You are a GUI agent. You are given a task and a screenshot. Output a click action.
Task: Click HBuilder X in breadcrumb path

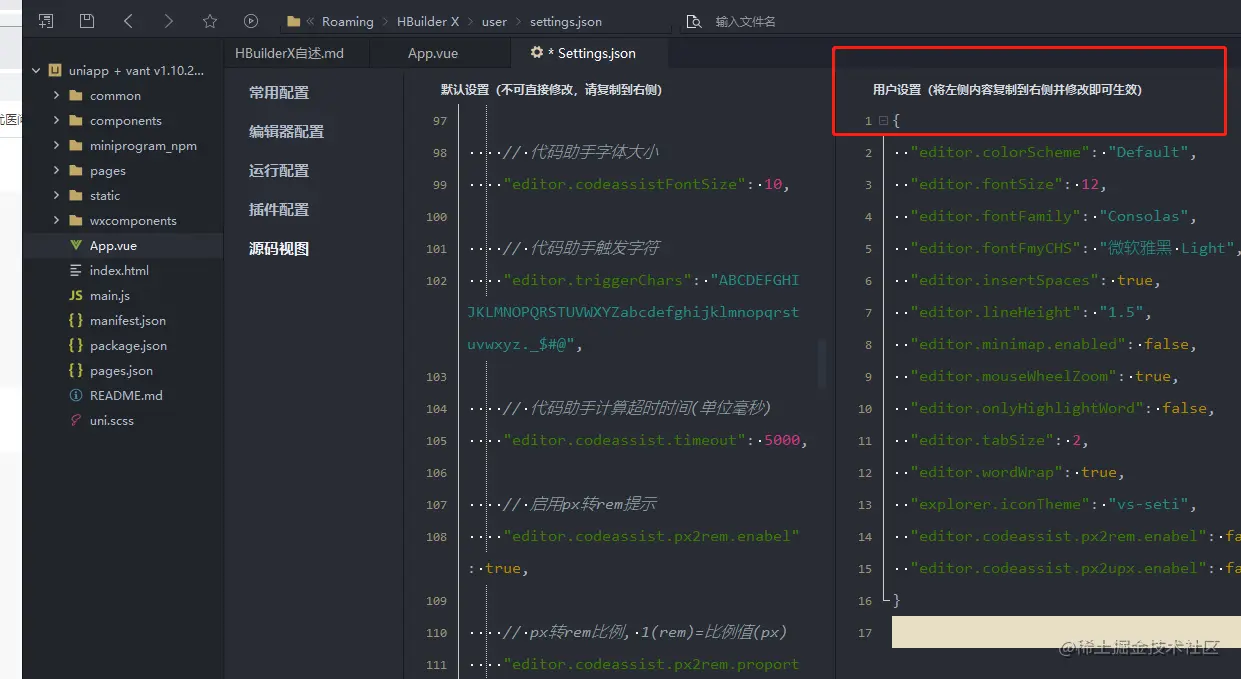click(x=428, y=21)
